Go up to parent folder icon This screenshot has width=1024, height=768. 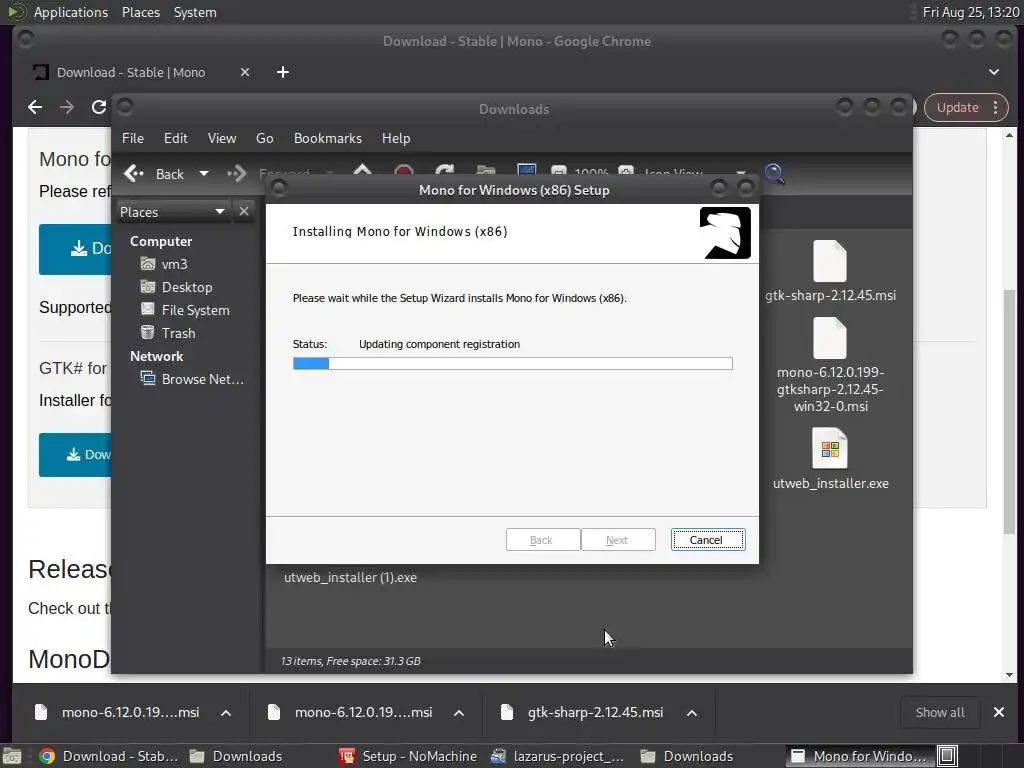362,171
